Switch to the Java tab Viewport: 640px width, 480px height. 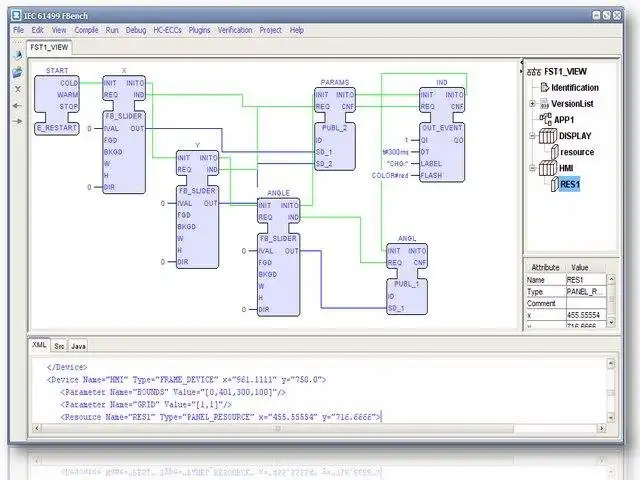coord(78,346)
